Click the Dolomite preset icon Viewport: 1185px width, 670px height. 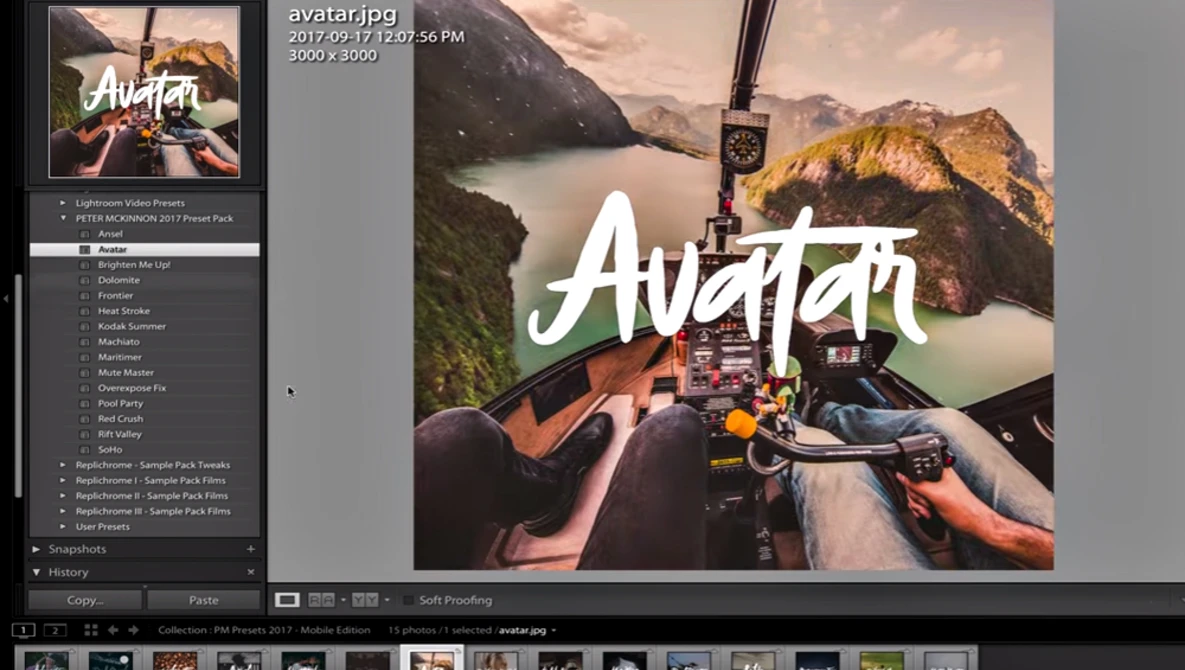pos(85,280)
